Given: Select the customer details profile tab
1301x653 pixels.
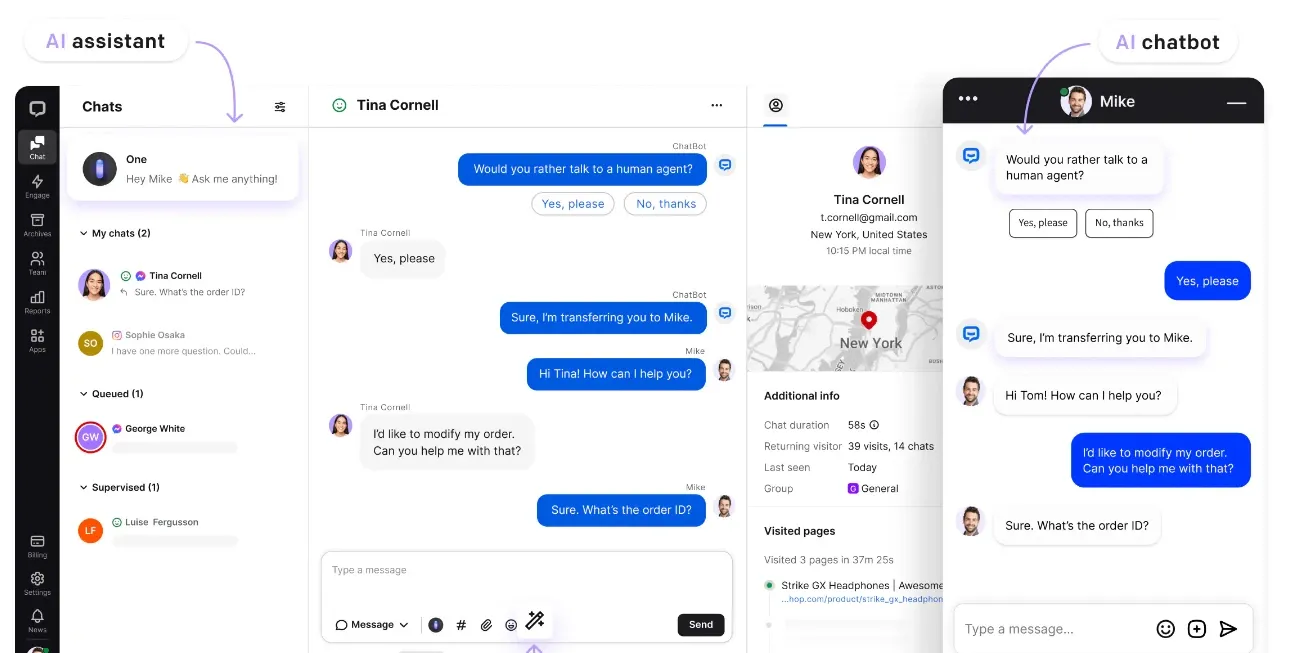Looking at the screenshot, I should (775, 105).
